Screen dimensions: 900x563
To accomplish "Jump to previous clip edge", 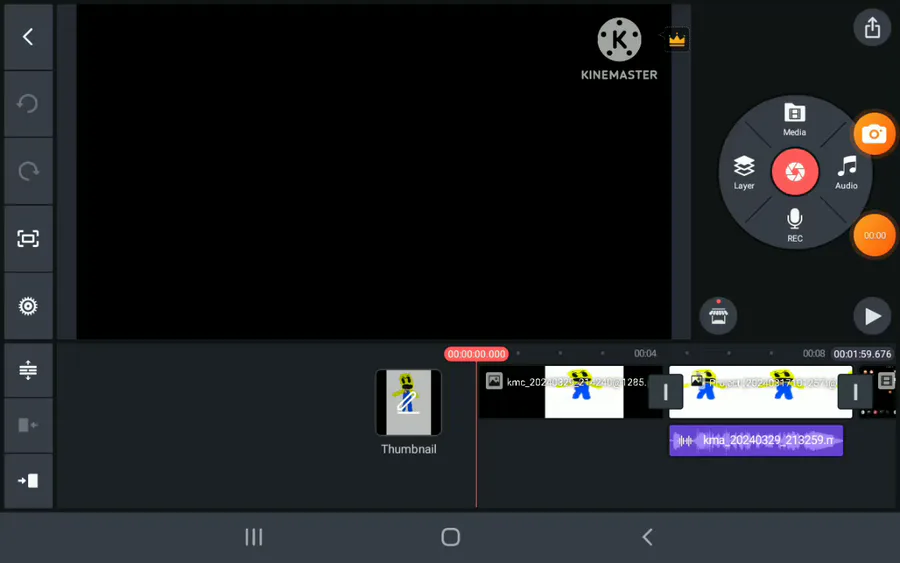I will pyautogui.click(x=28, y=425).
